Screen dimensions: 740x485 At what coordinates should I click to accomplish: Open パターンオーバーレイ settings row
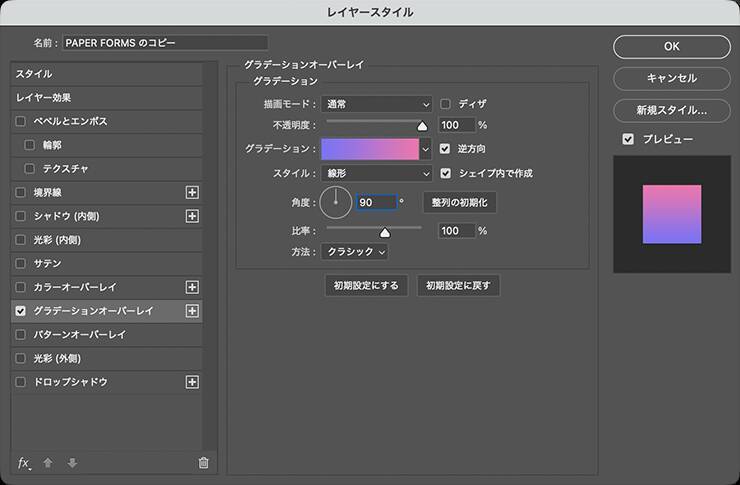(x=107, y=334)
